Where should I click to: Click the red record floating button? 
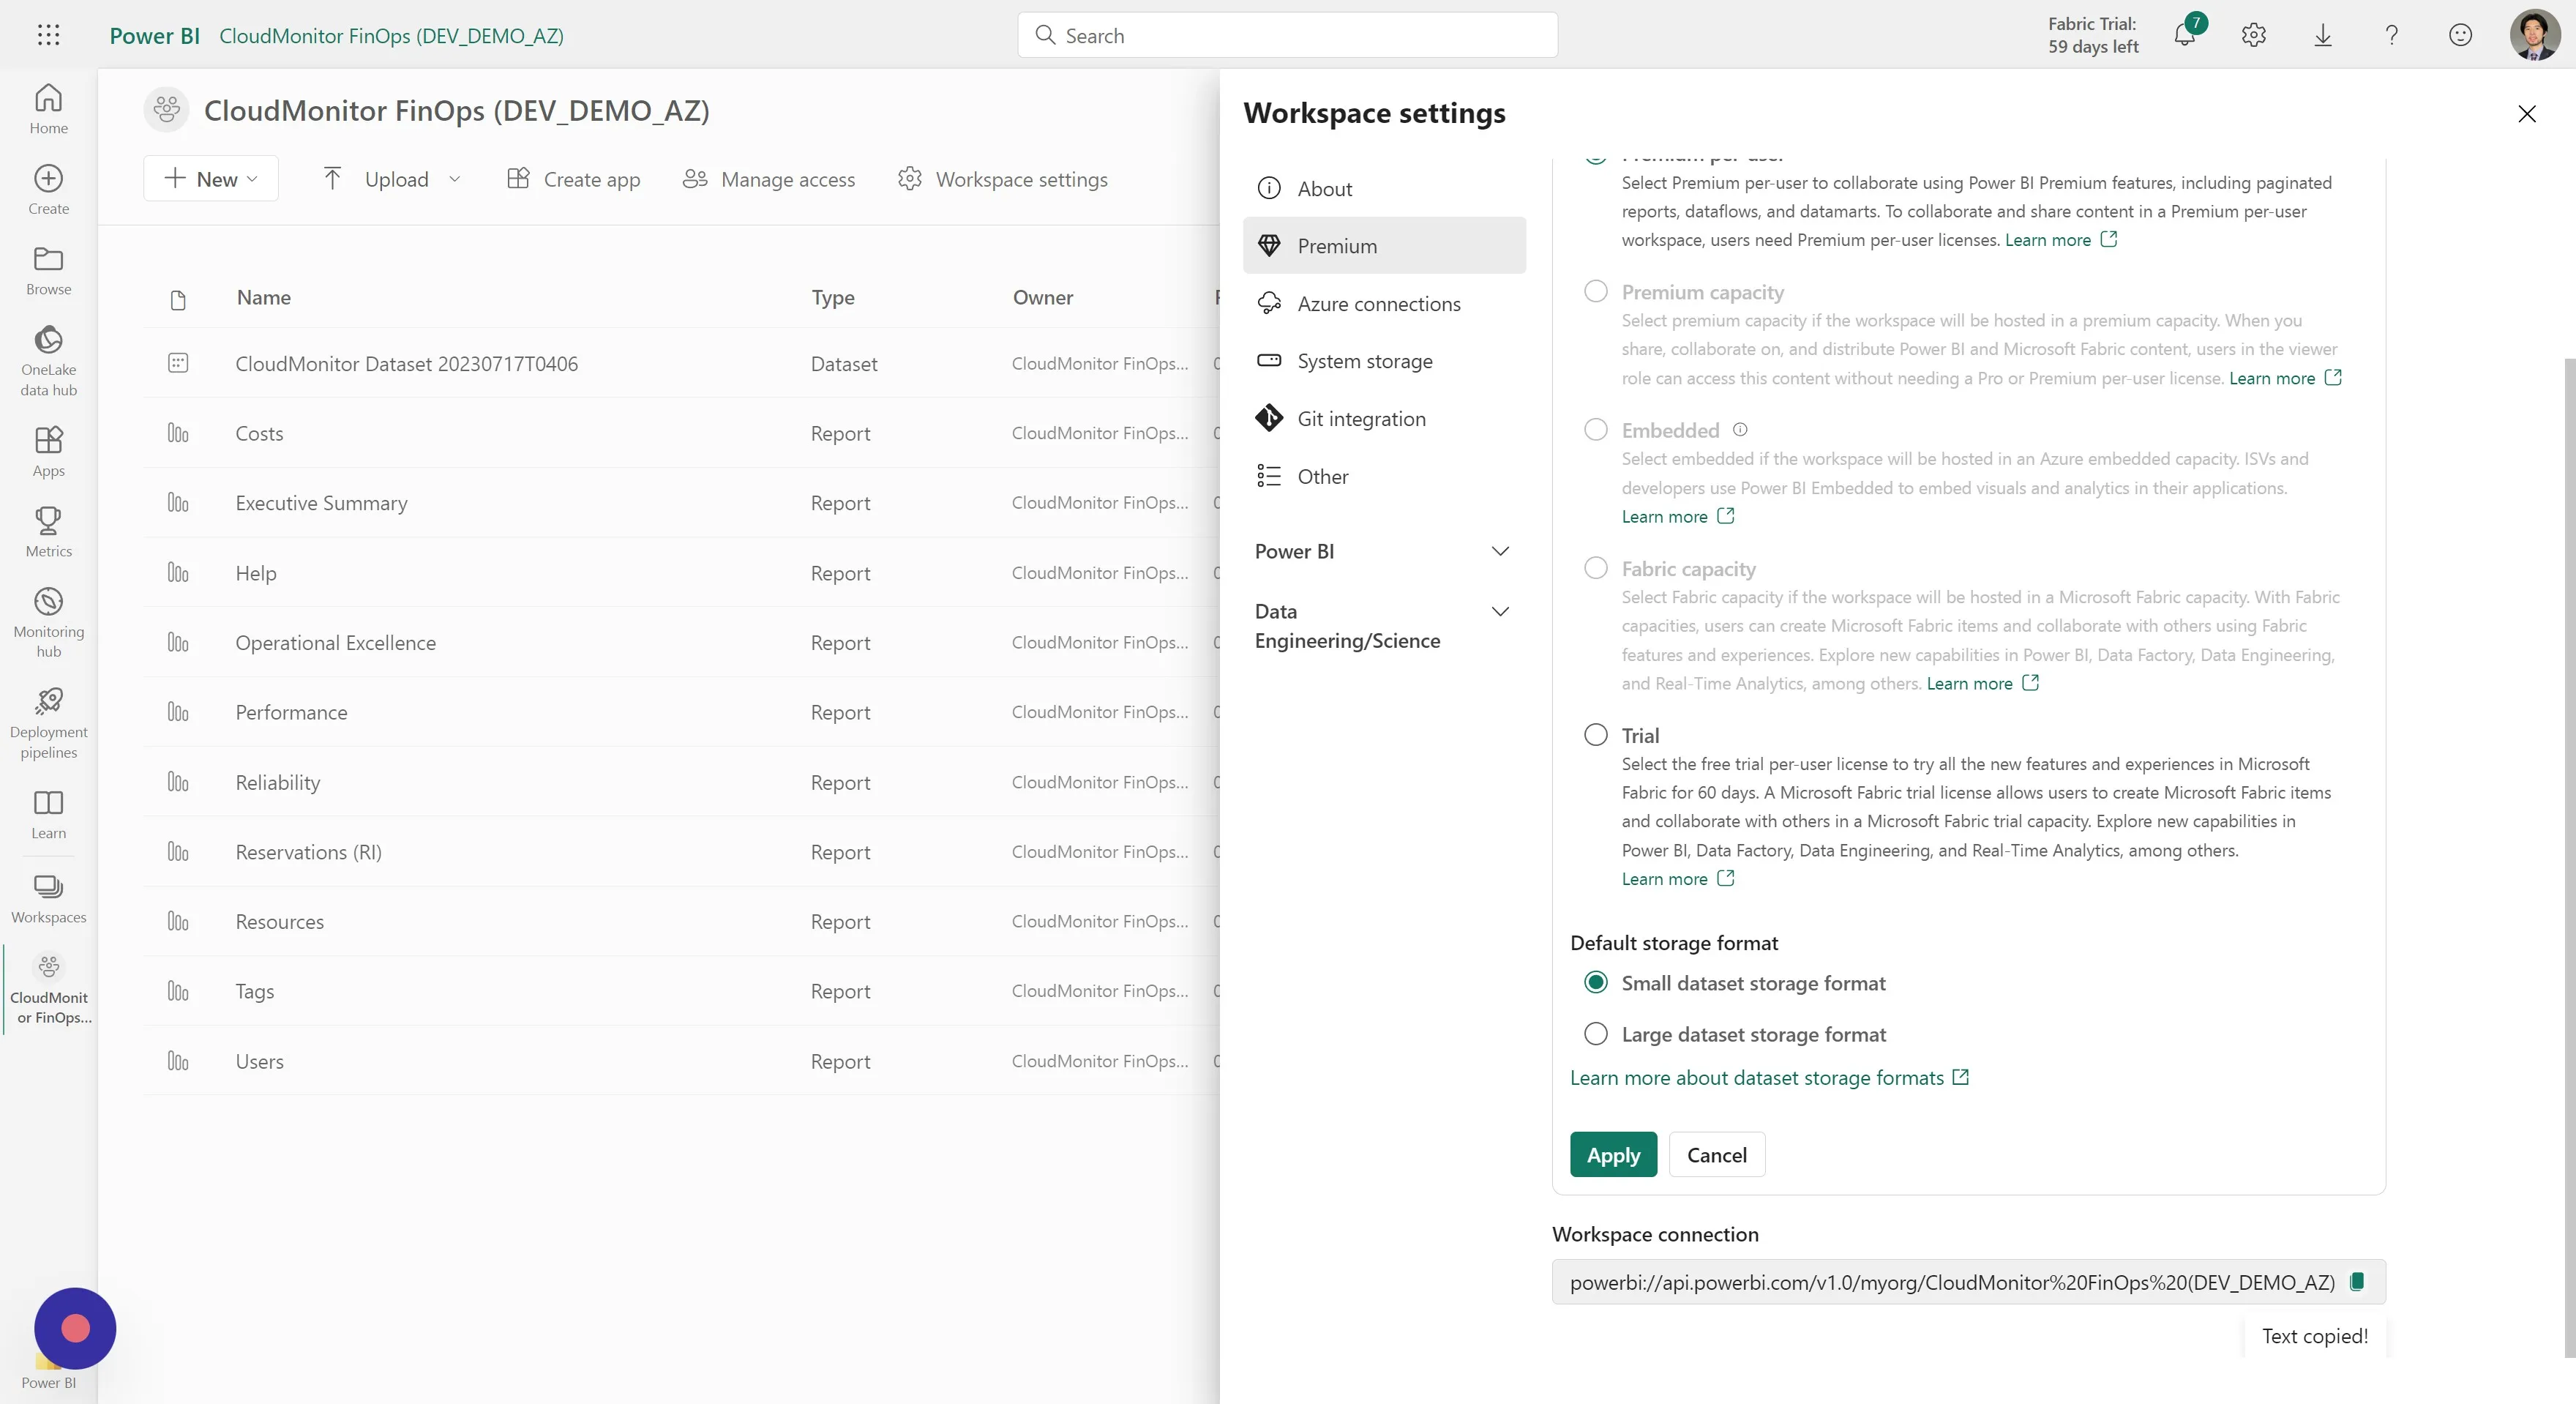(x=75, y=1328)
